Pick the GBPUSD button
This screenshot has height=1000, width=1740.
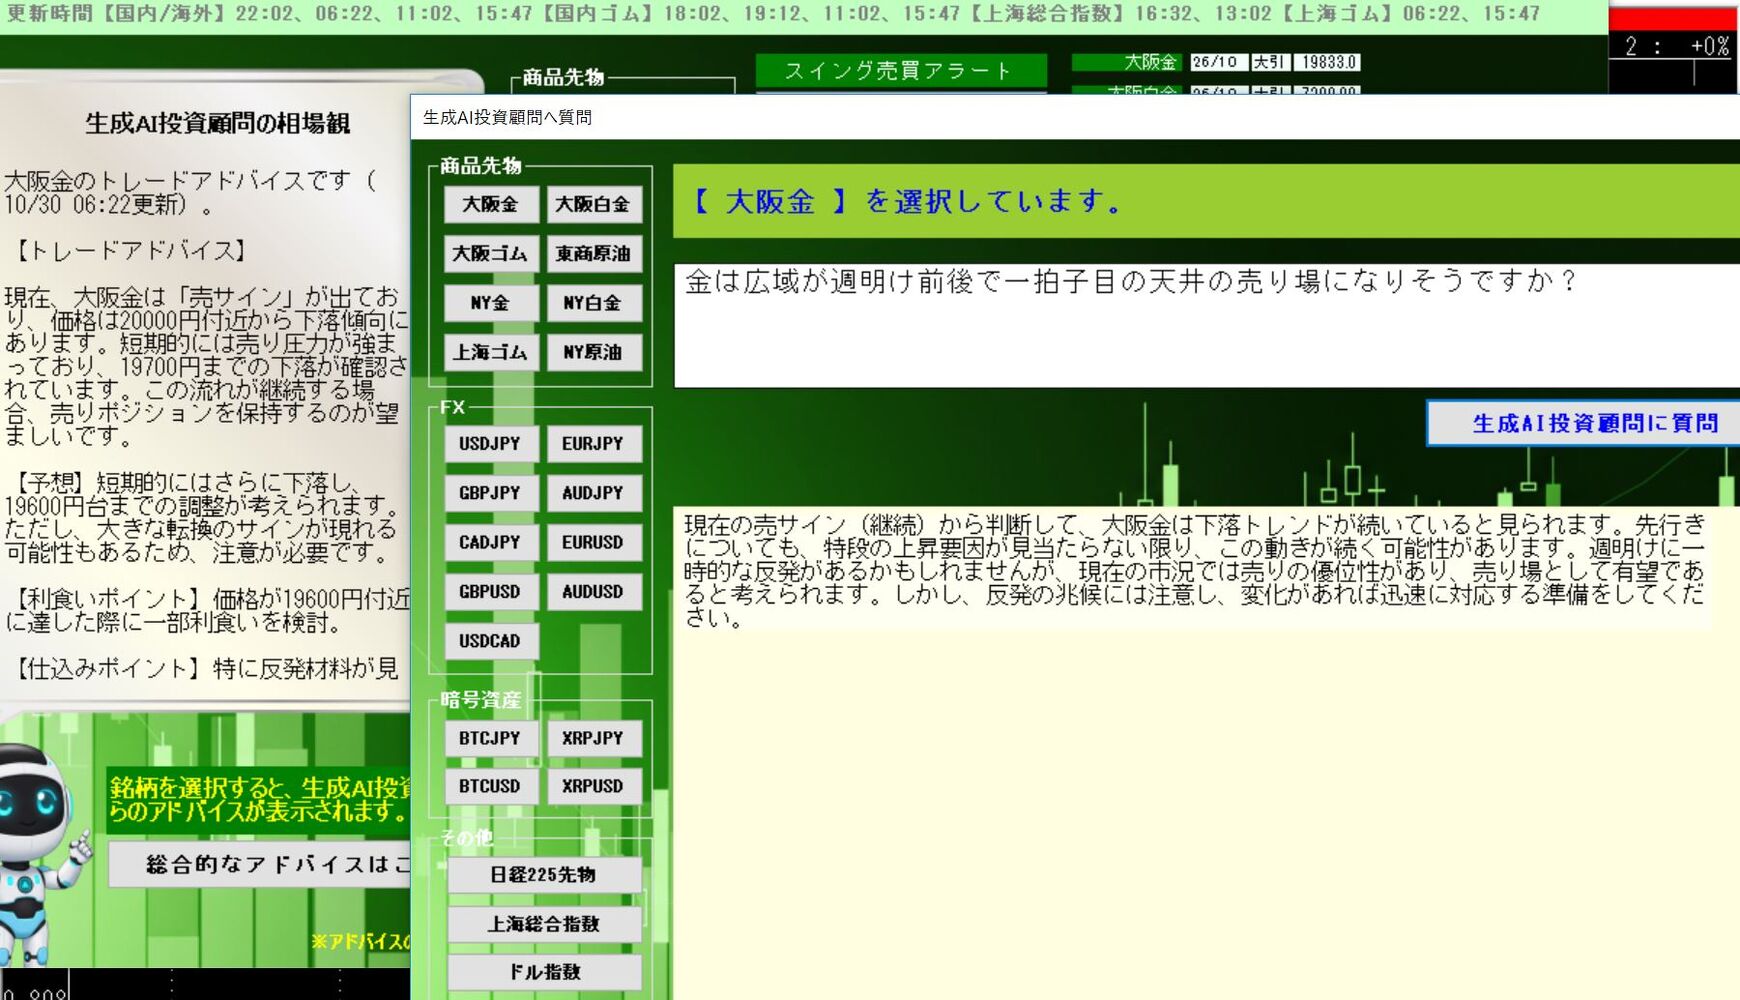click(491, 592)
